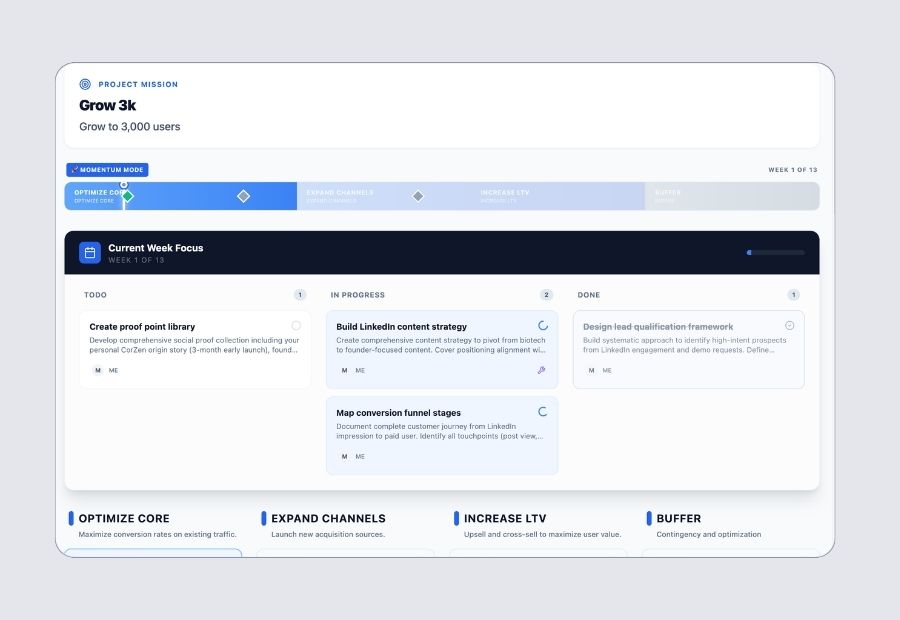This screenshot has height=620, width=900.
Task: Click the TODO column header
Action: (x=95, y=295)
